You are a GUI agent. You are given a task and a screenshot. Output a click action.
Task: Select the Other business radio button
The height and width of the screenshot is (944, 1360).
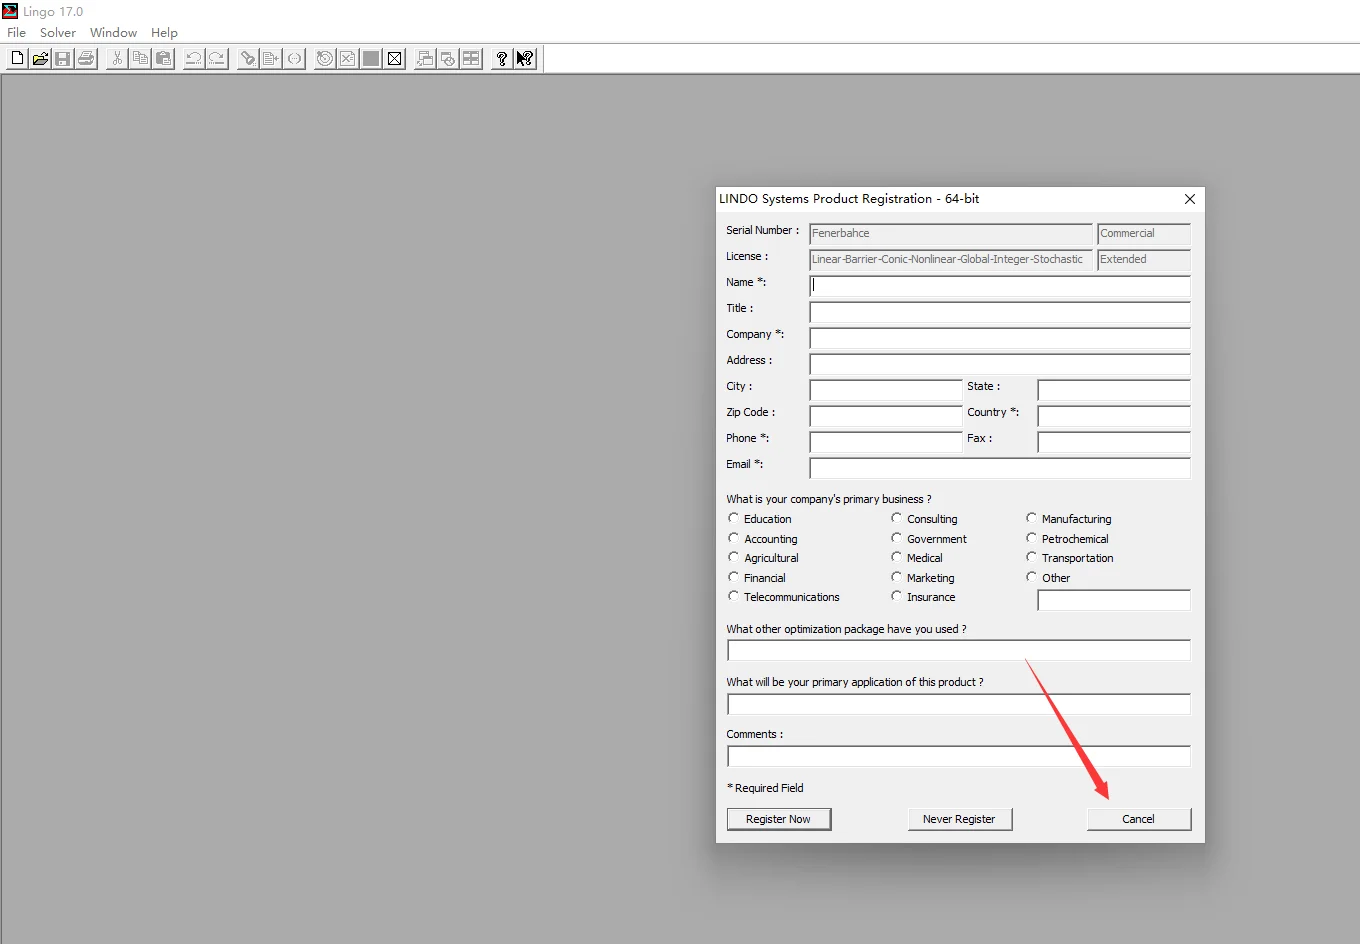tap(1031, 577)
